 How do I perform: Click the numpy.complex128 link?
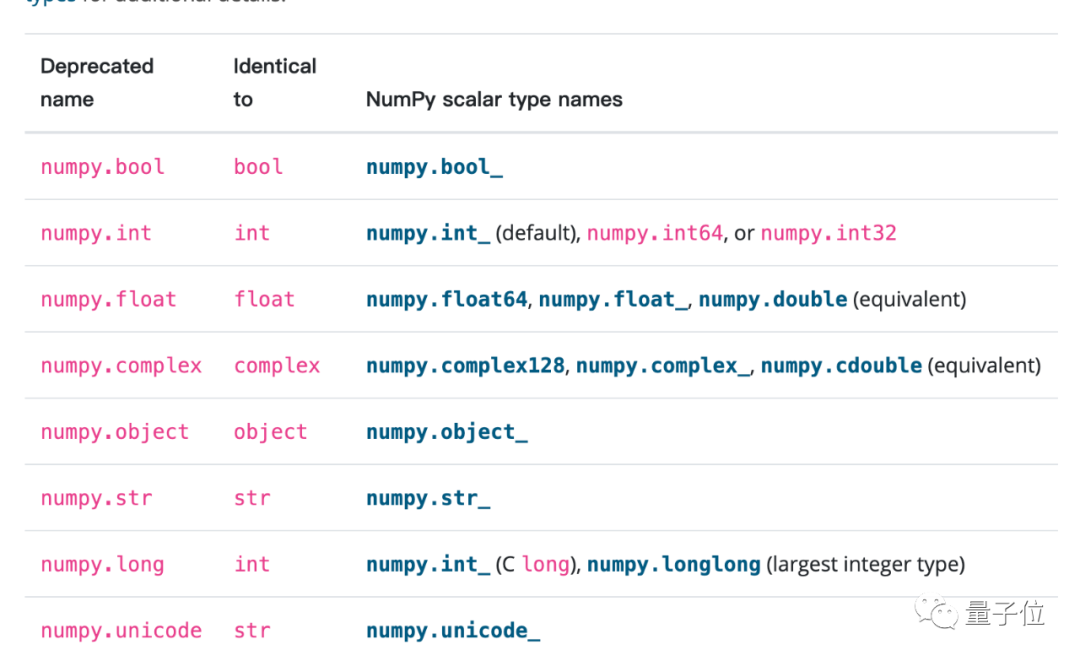click(465, 365)
